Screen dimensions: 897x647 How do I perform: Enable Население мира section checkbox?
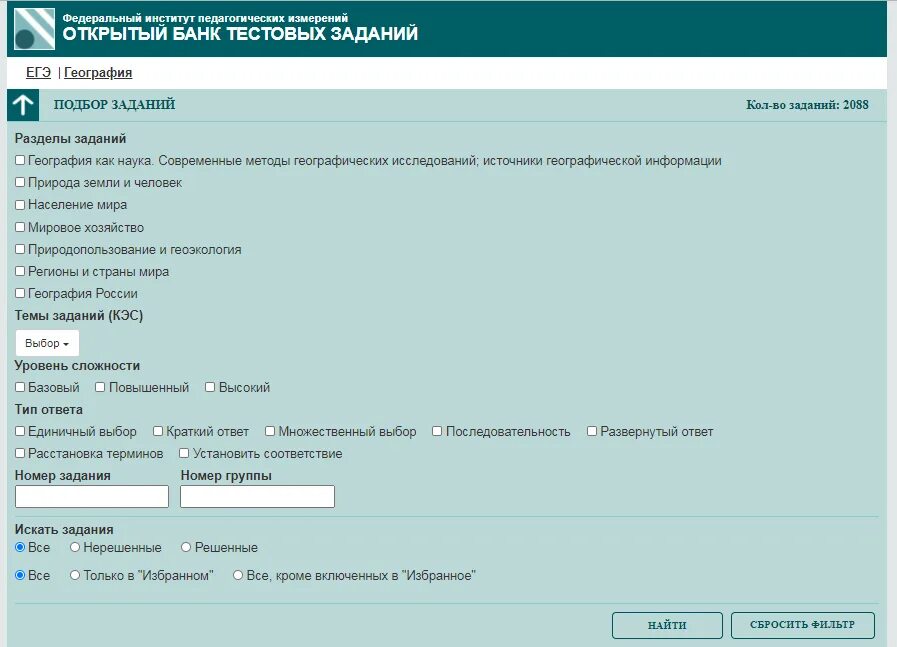click(20, 205)
